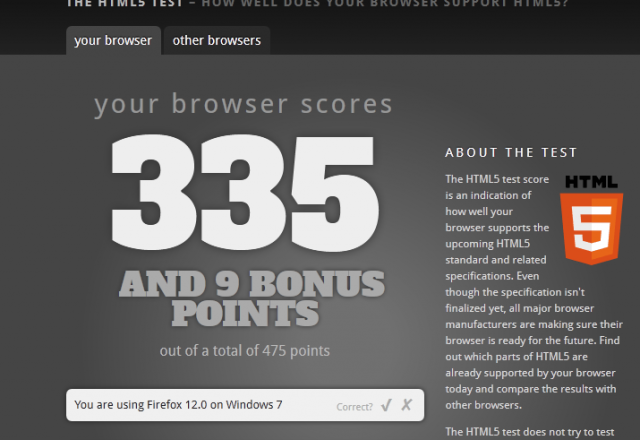
Task: Click the 'The HTML5 test score' paragraph line
Action: (497, 179)
